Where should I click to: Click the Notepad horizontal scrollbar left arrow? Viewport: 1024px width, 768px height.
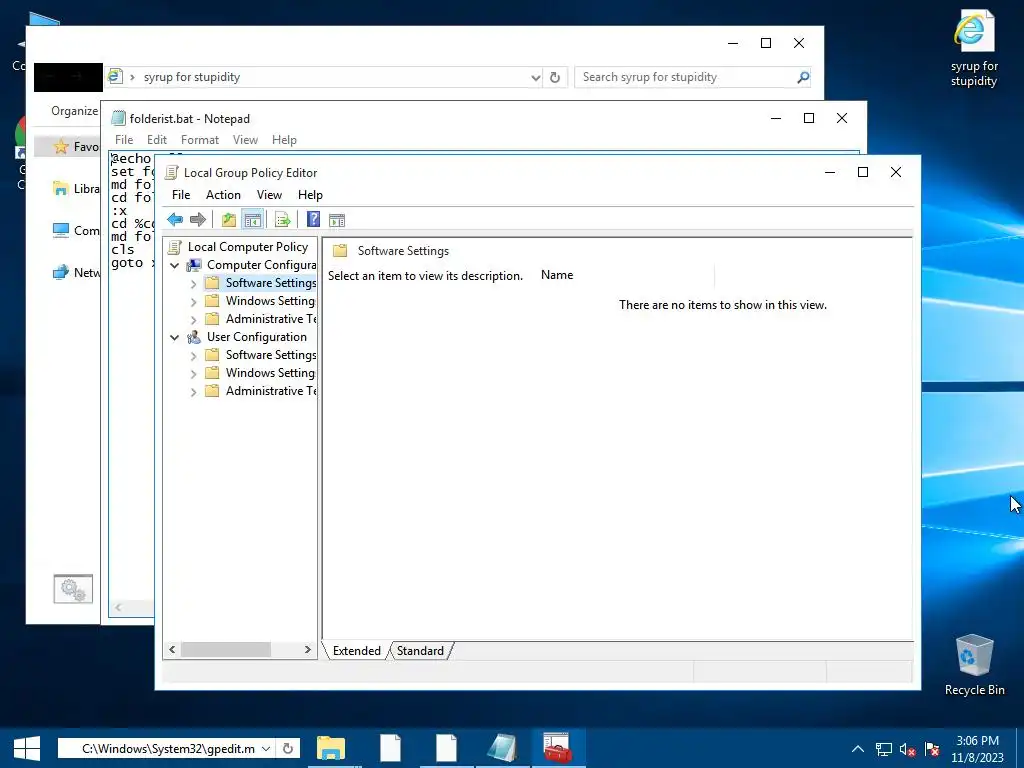118,607
